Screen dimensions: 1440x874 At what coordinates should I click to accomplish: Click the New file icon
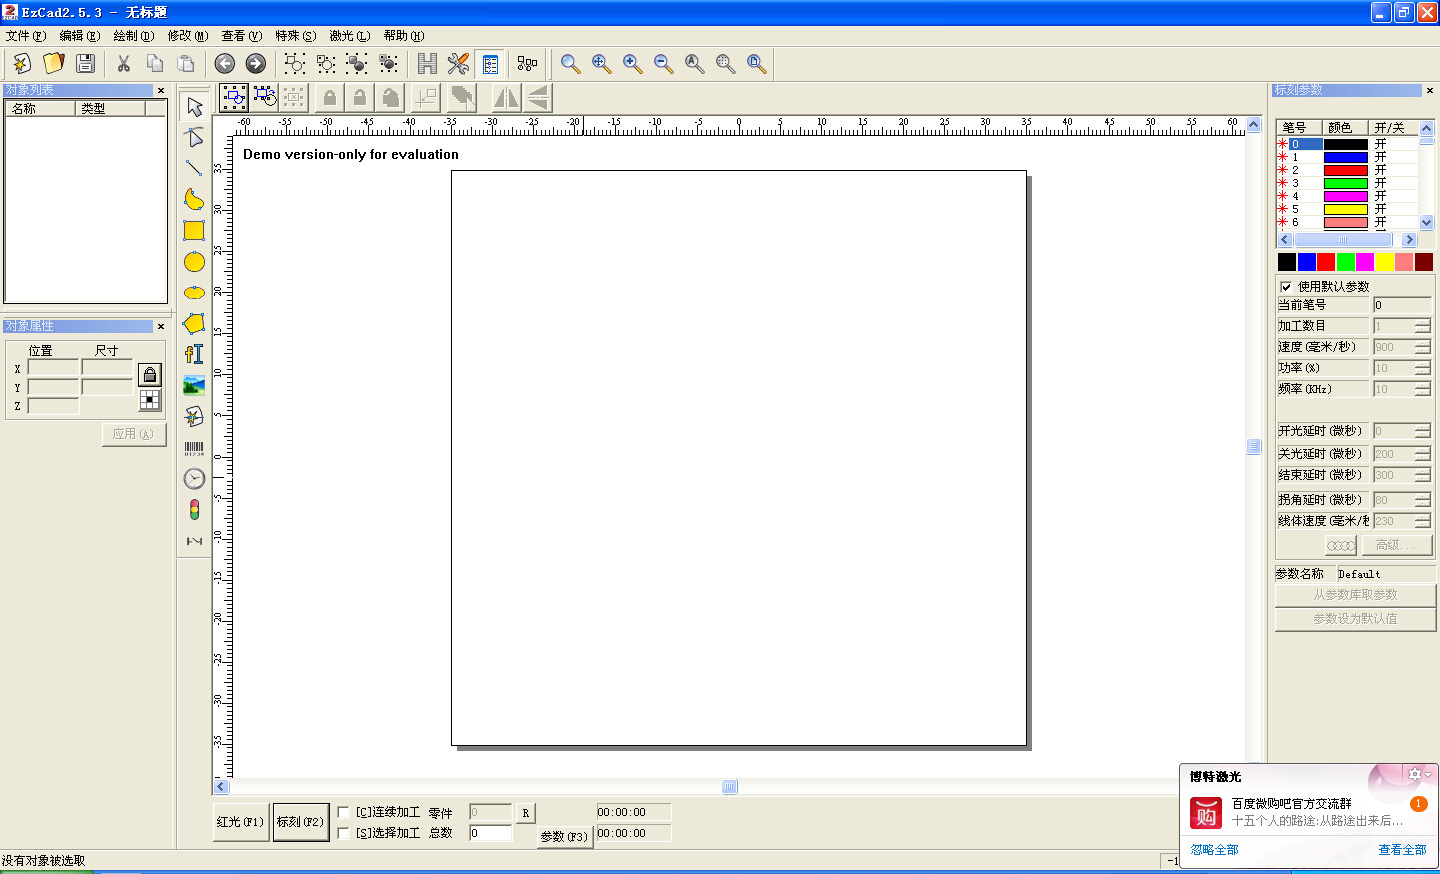(22, 63)
